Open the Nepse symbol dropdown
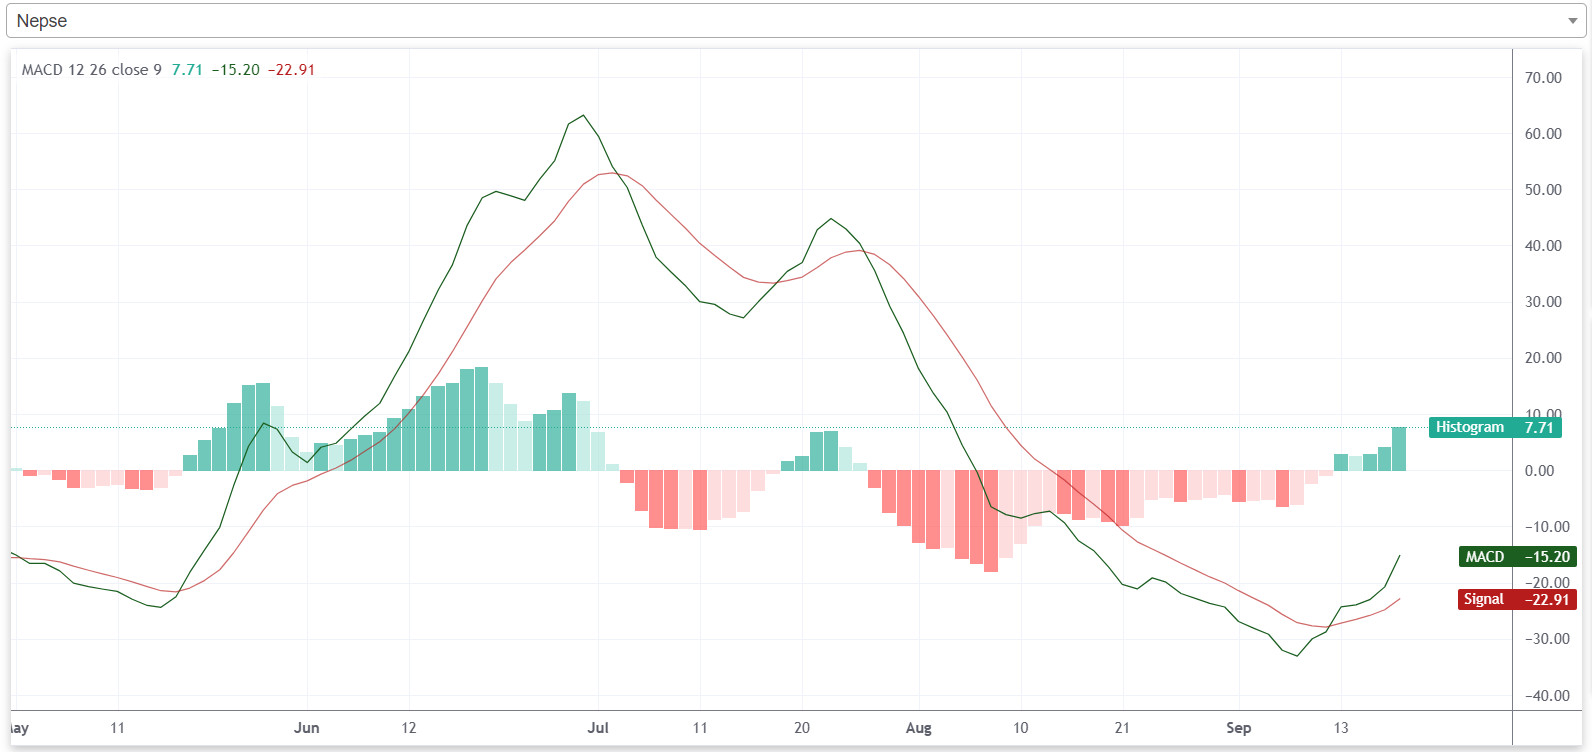Viewport: 1592px width, 752px height. pos(790,21)
